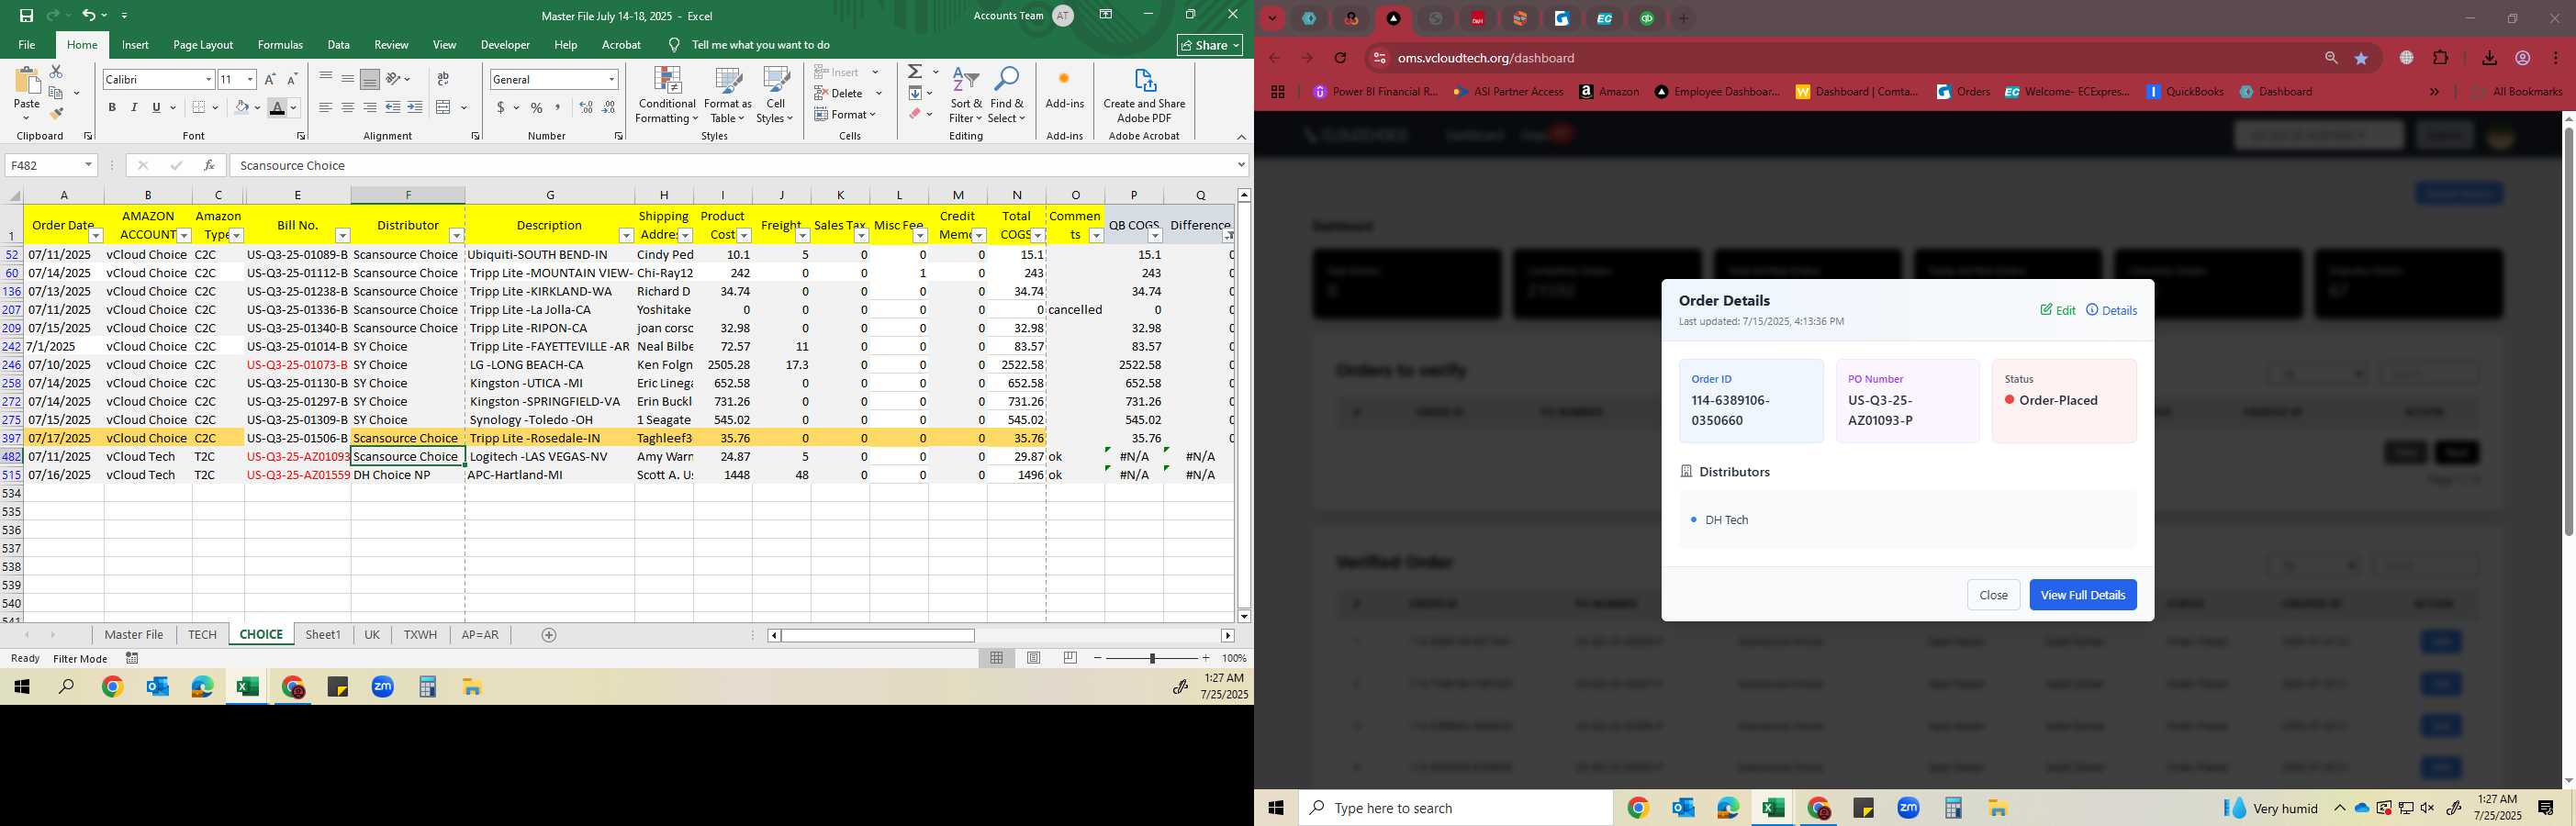Image resolution: width=2576 pixels, height=826 pixels.
Task: Add new sheet with plus button
Action: [548, 635]
